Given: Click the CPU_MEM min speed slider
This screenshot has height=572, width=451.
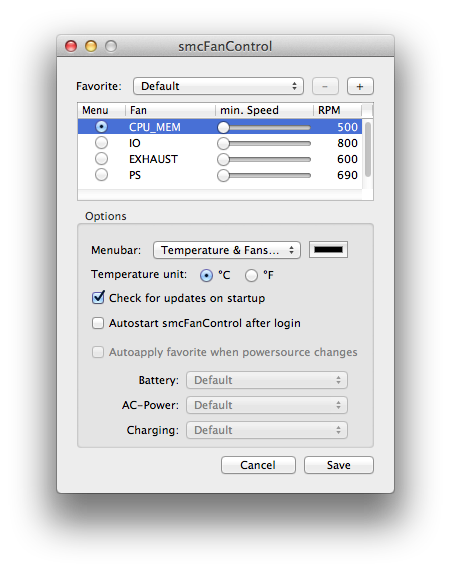Looking at the screenshot, I should click(264, 127).
